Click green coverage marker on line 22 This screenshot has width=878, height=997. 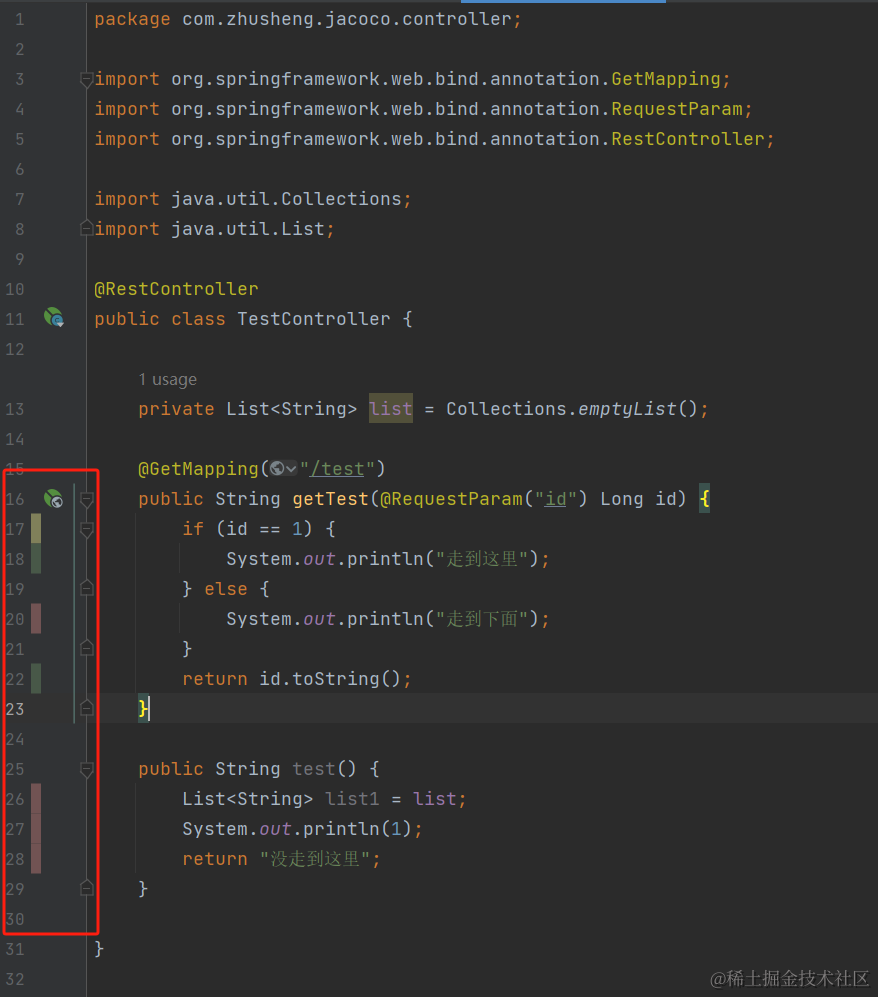[36, 678]
